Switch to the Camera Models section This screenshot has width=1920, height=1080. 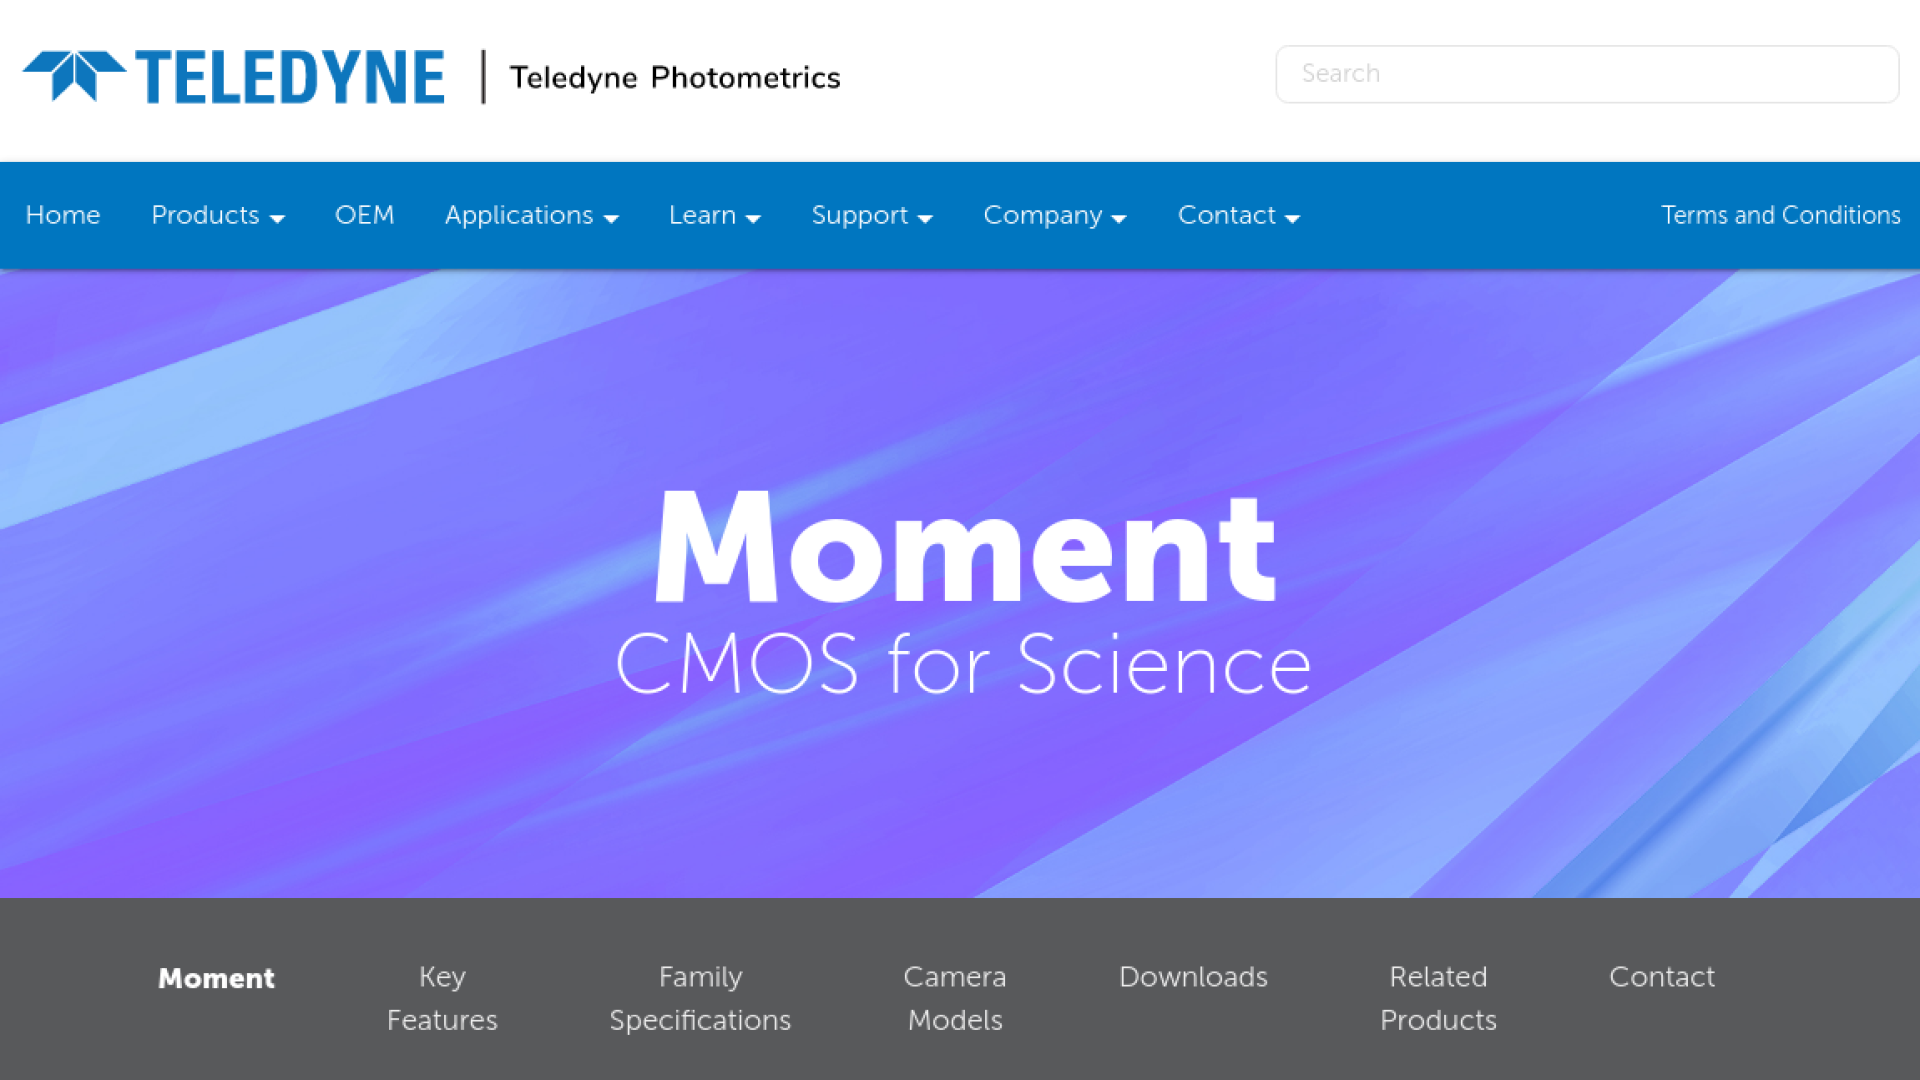(955, 998)
